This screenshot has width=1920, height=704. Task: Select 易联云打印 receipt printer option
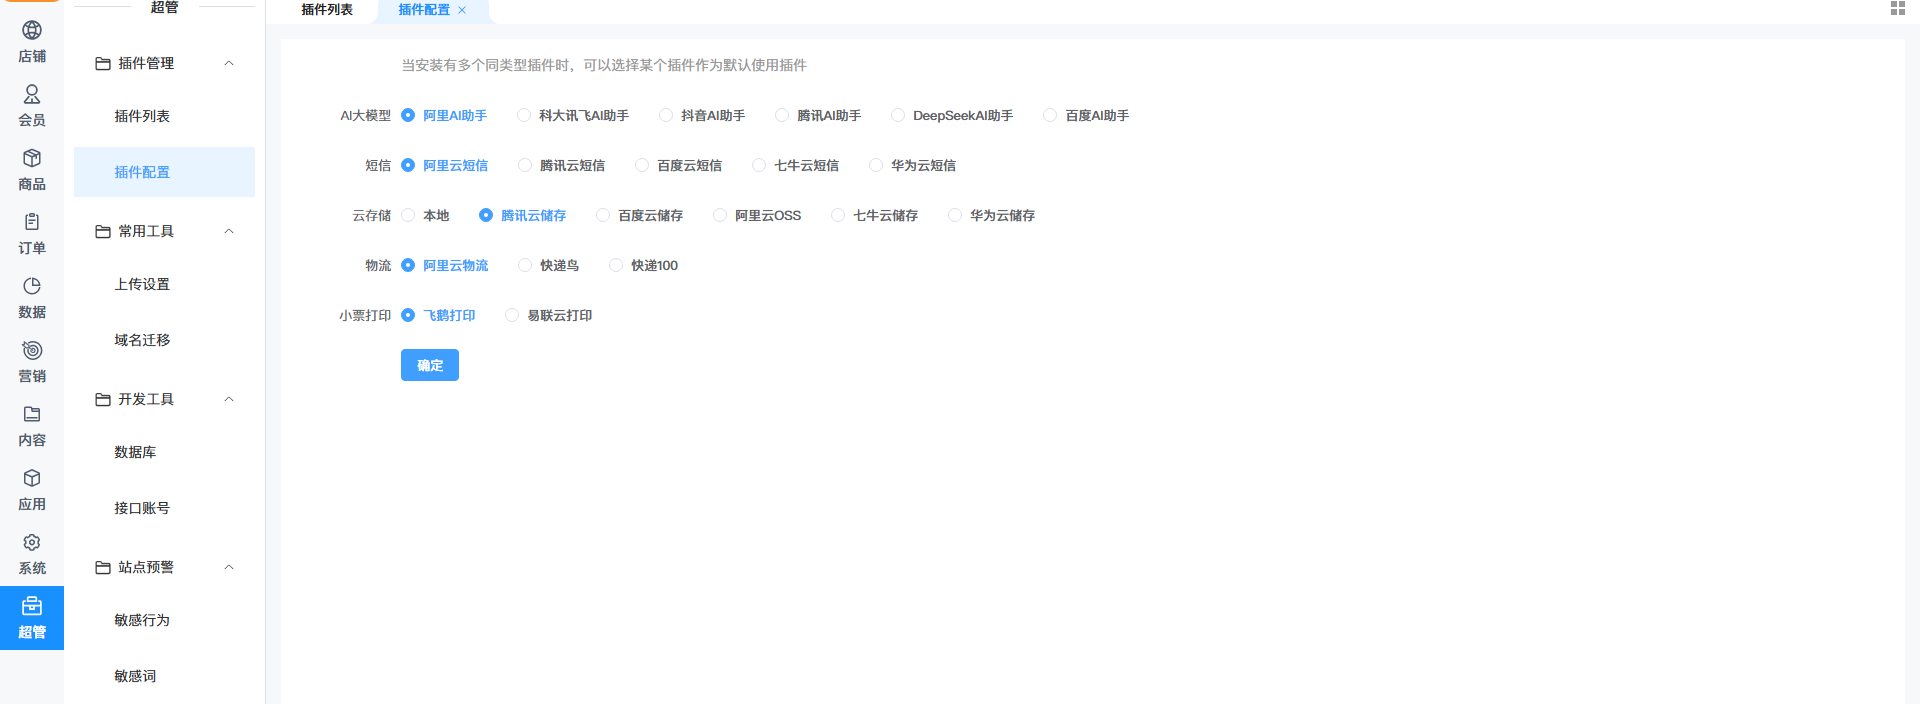coord(549,316)
